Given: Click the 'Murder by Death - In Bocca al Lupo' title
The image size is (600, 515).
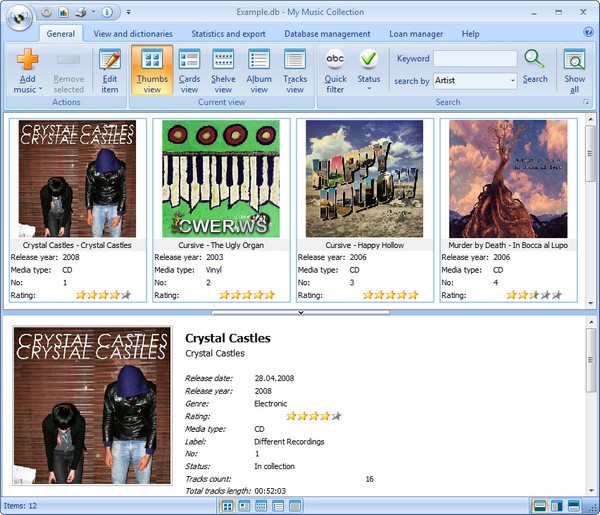Looking at the screenshot, I should pyautogui.click(x=508, y=245).
